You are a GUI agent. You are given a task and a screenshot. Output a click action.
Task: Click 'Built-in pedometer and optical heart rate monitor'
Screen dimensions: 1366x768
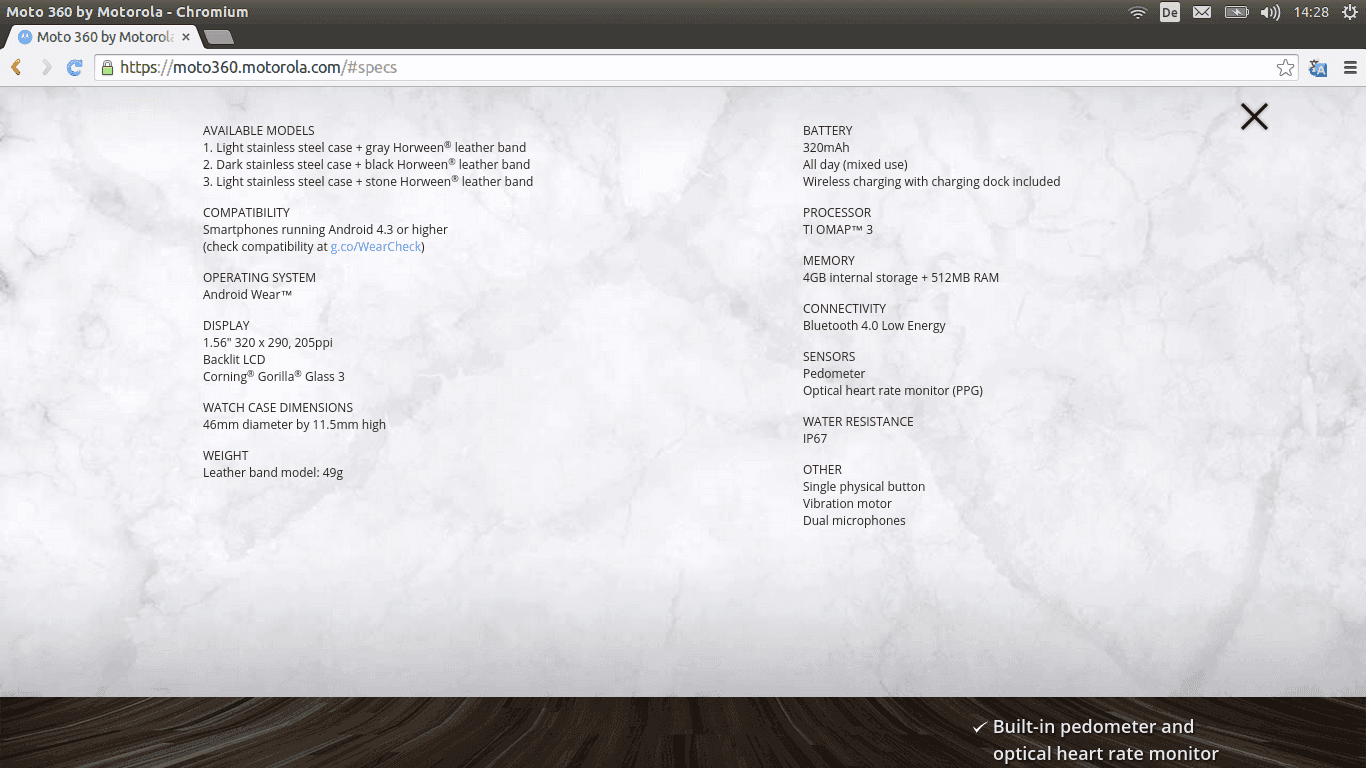pos(1105,741)
